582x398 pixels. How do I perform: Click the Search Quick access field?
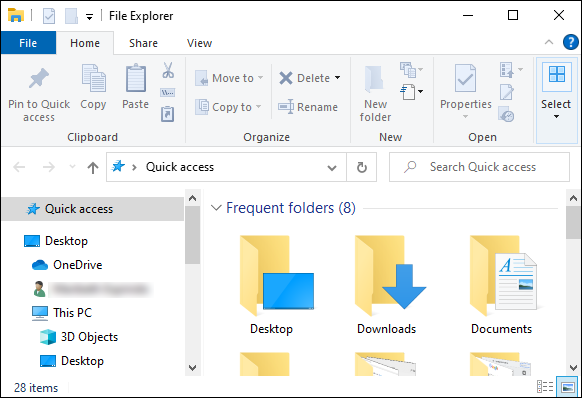(x=479, y=167)
